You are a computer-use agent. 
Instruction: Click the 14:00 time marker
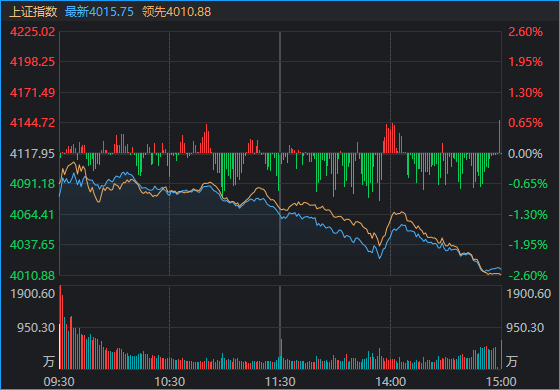[390, 382]
